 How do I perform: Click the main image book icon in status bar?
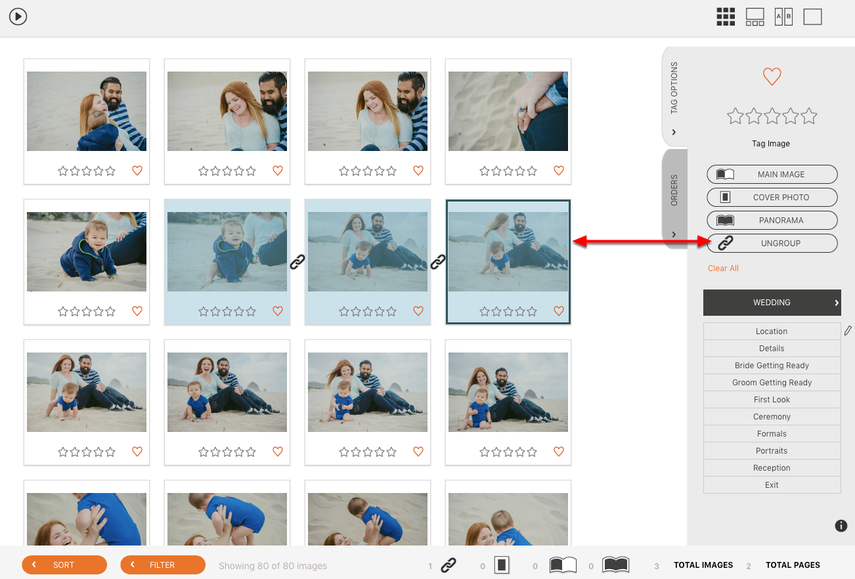563,565
